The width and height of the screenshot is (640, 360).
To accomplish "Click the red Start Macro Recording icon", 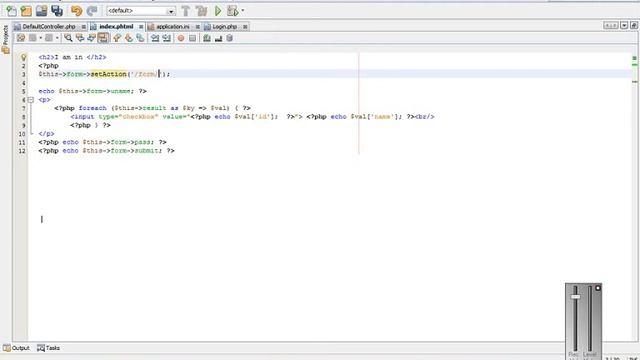I will click(181, 38).
